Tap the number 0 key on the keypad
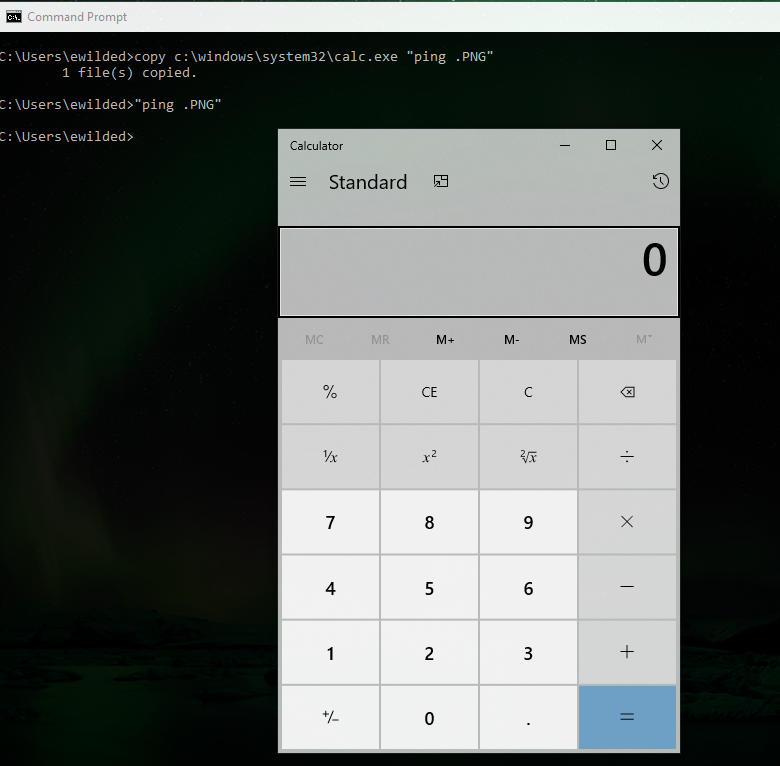 pos(429,717)
